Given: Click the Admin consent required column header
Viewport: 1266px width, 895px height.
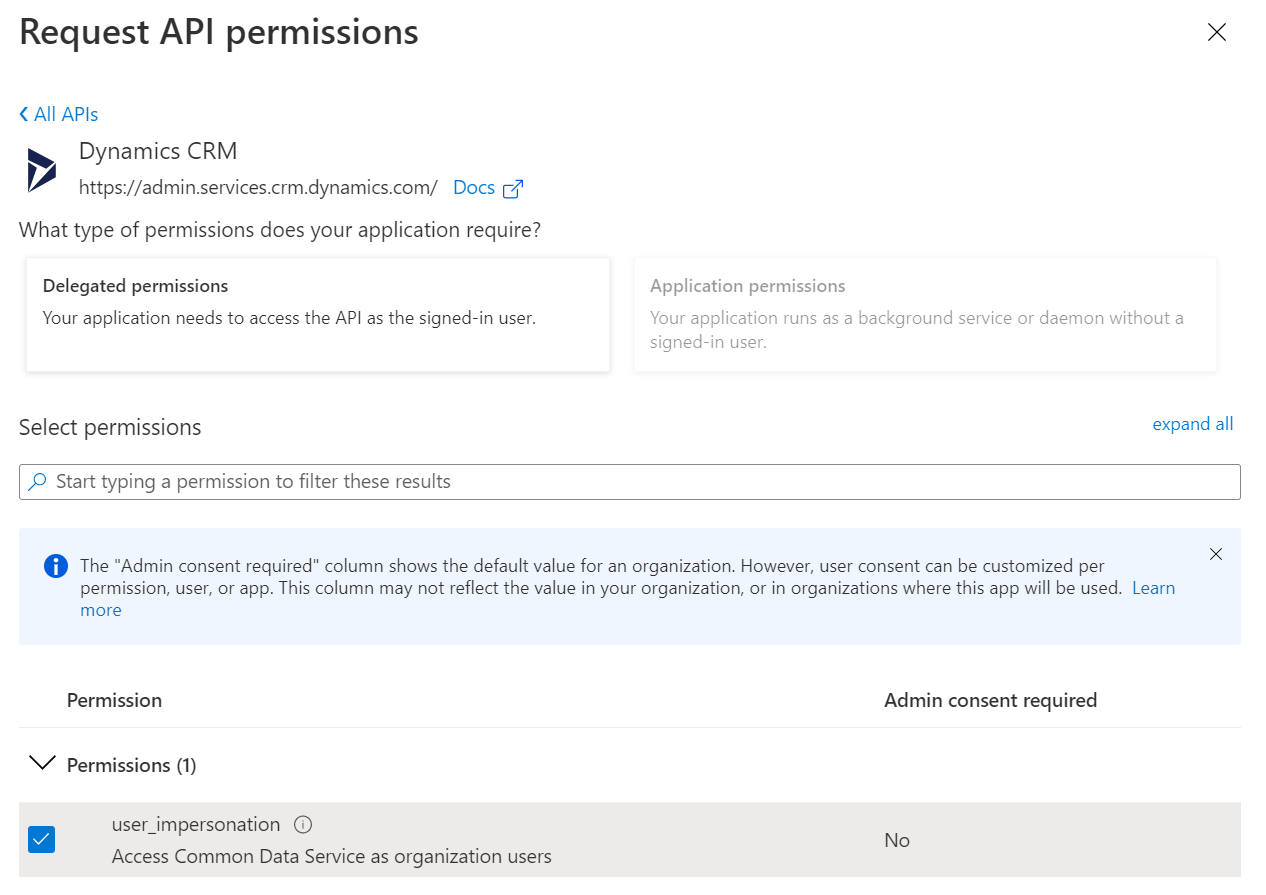Looking at the screenshot, I should tap(990, 701).
